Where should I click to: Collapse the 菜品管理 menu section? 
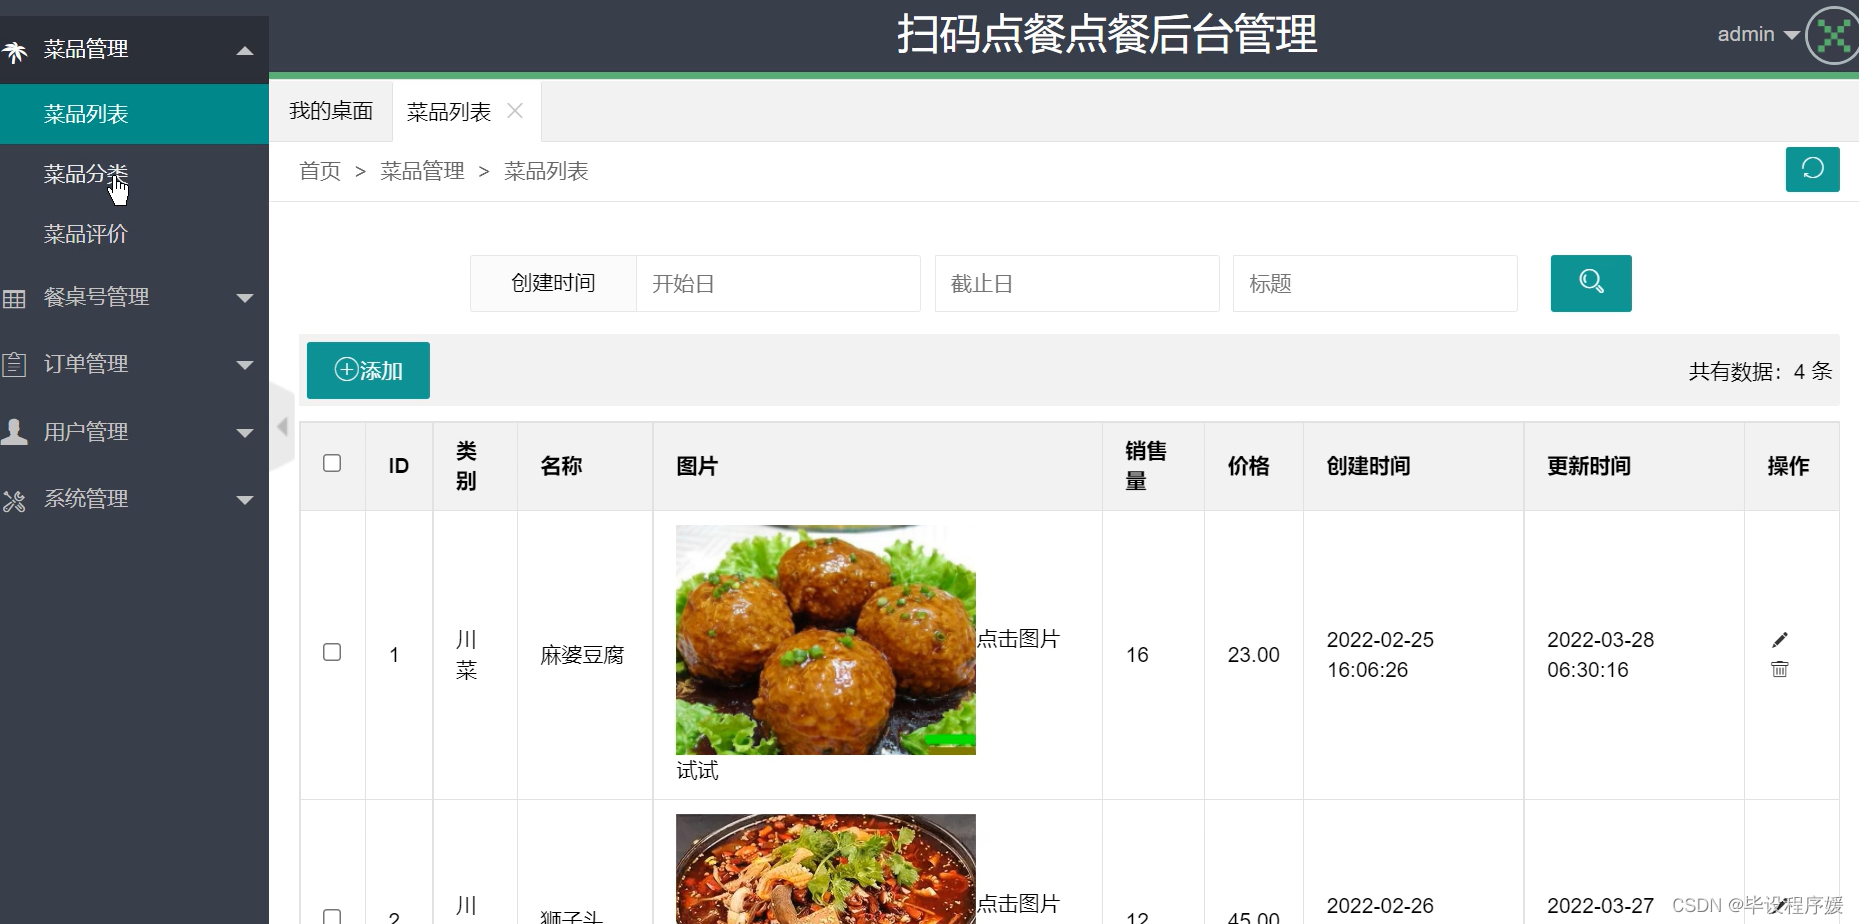tap(245, 50)
